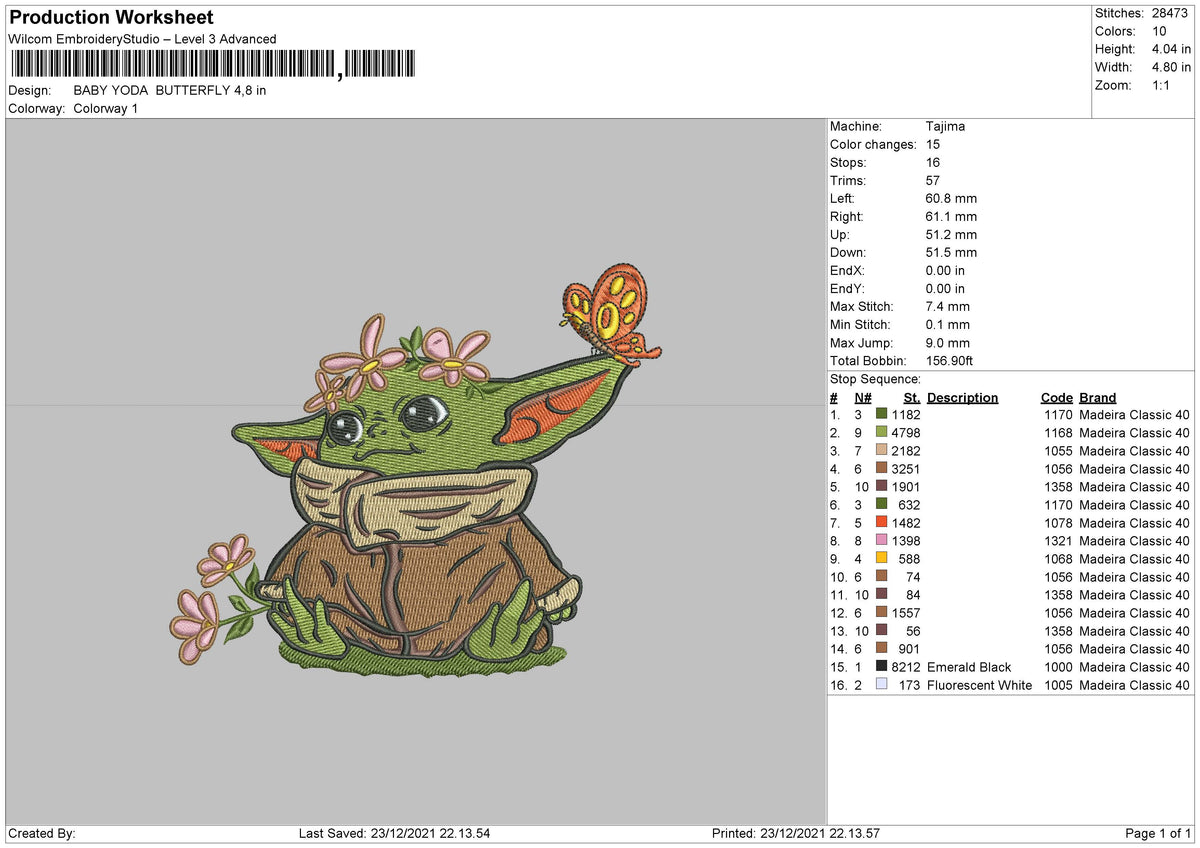Click thread code '1321'
Screen dimensions: 1200x848
coord(1058,541)
